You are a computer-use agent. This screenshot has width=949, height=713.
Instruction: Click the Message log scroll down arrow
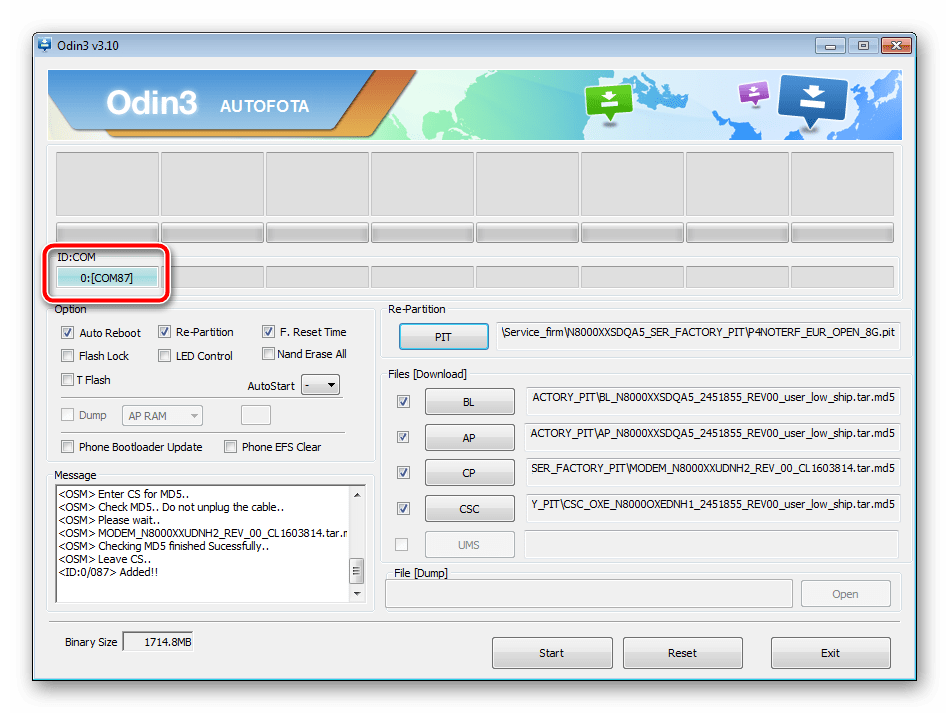click(357, 593)
